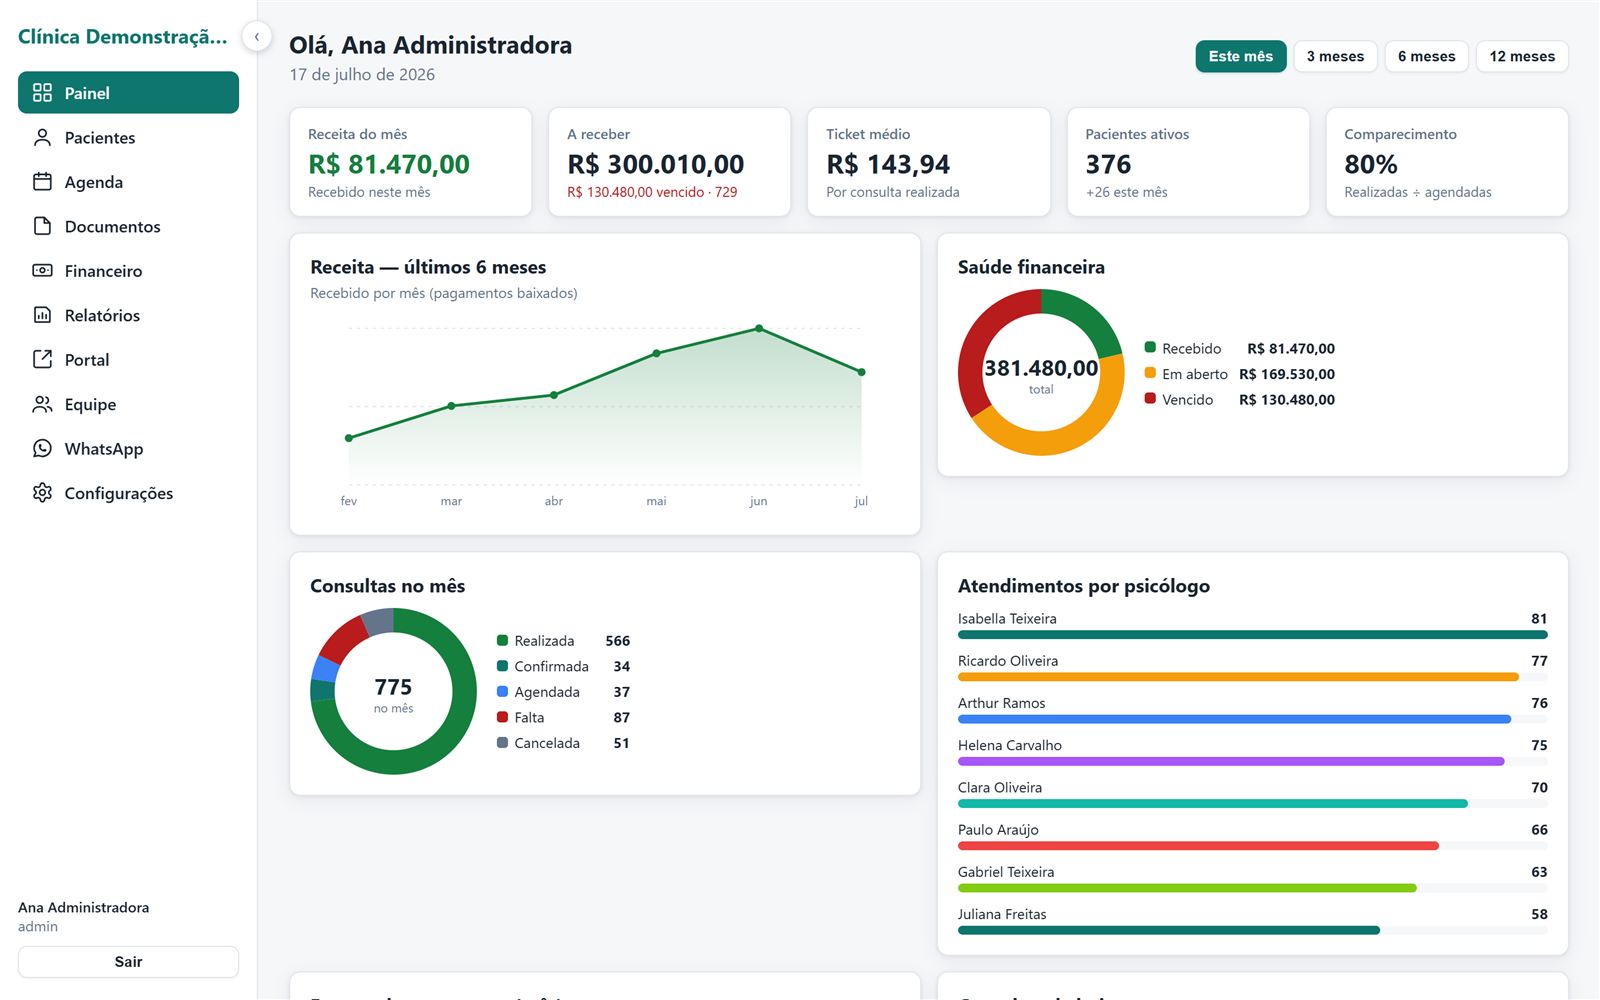Click the Documentos file icon
This screenshot has width=1600, height=1000.
point(42,226)
